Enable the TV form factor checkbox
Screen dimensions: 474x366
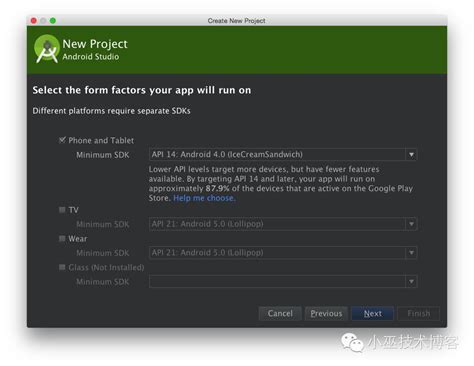(62, 210)
